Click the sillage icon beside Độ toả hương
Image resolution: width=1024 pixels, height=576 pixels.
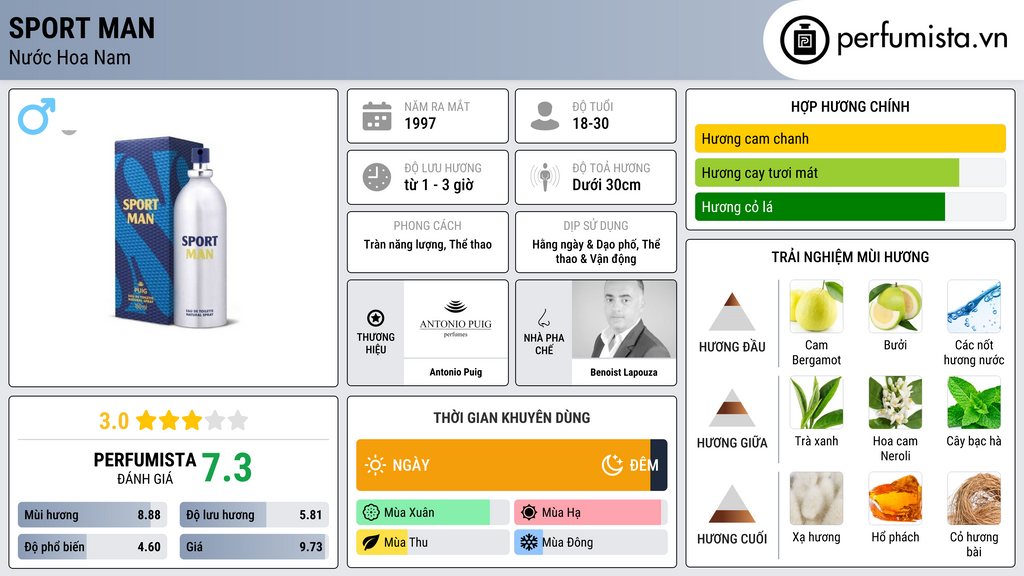[x=545, y=177]
